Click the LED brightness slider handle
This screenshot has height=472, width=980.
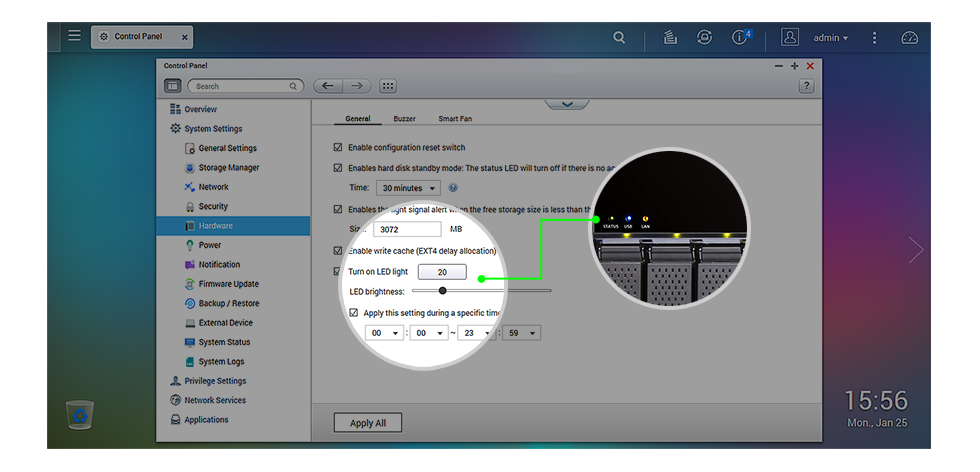tap(415, 291)
